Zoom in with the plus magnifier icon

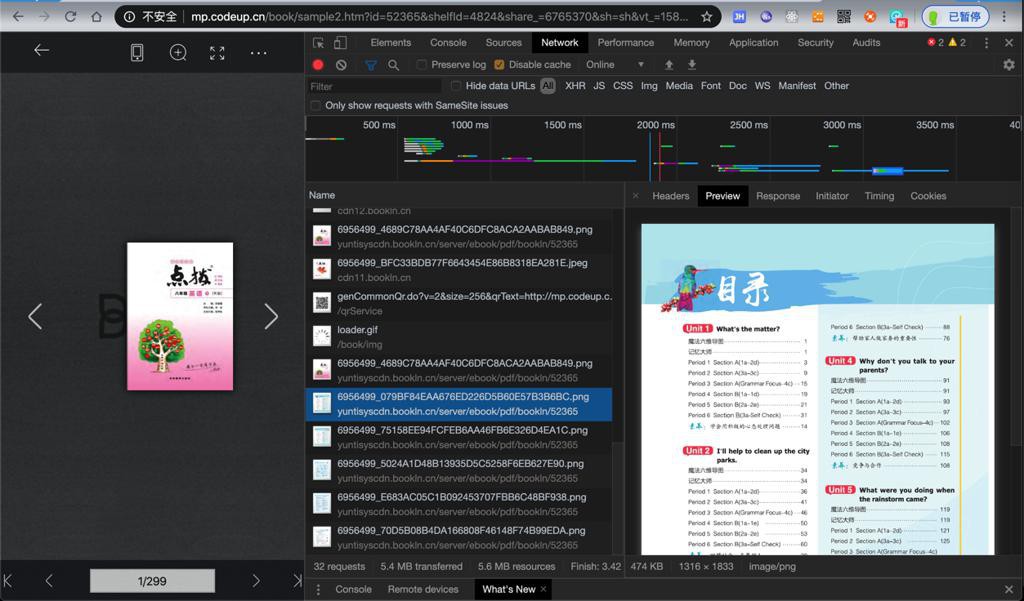178,52
